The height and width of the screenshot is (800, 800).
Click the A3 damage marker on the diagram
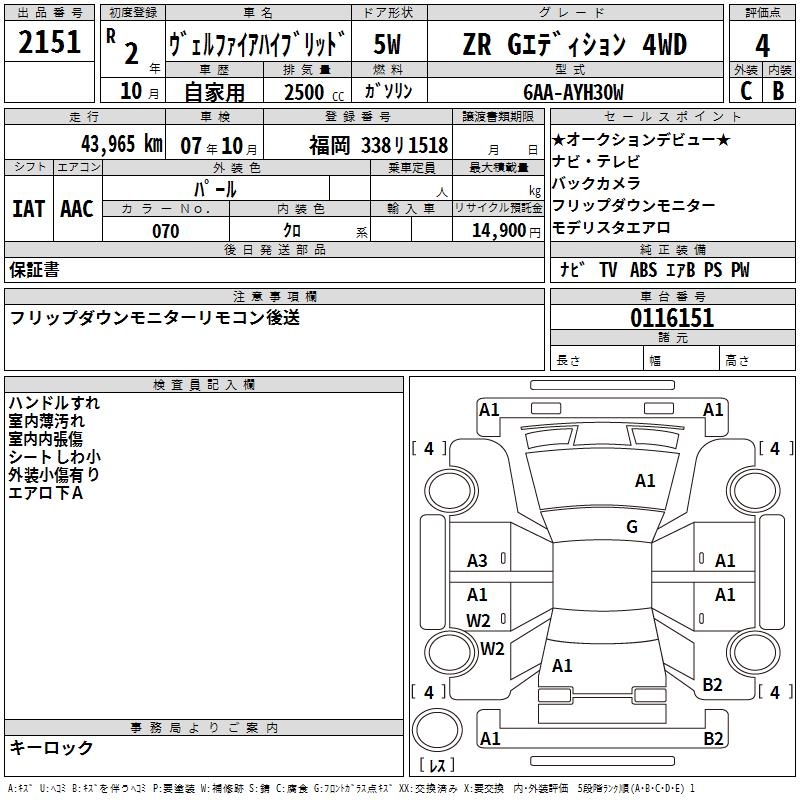478,561
